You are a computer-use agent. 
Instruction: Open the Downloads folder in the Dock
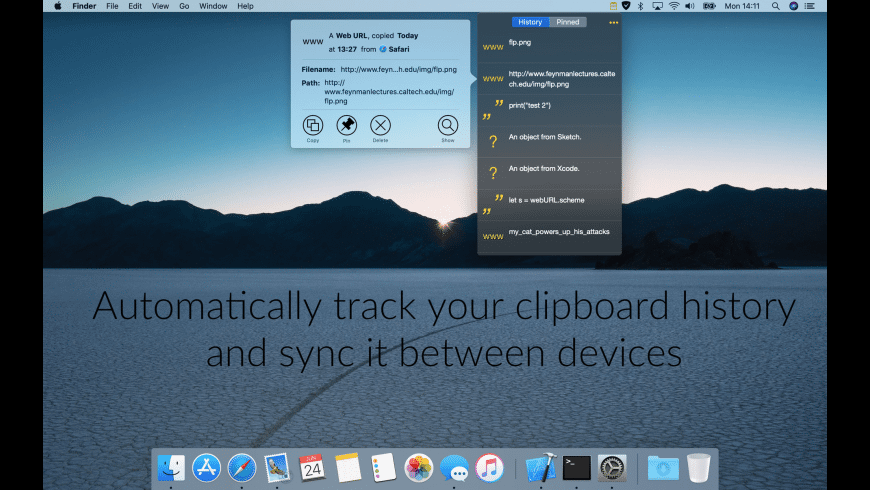(x=663, y=468)
